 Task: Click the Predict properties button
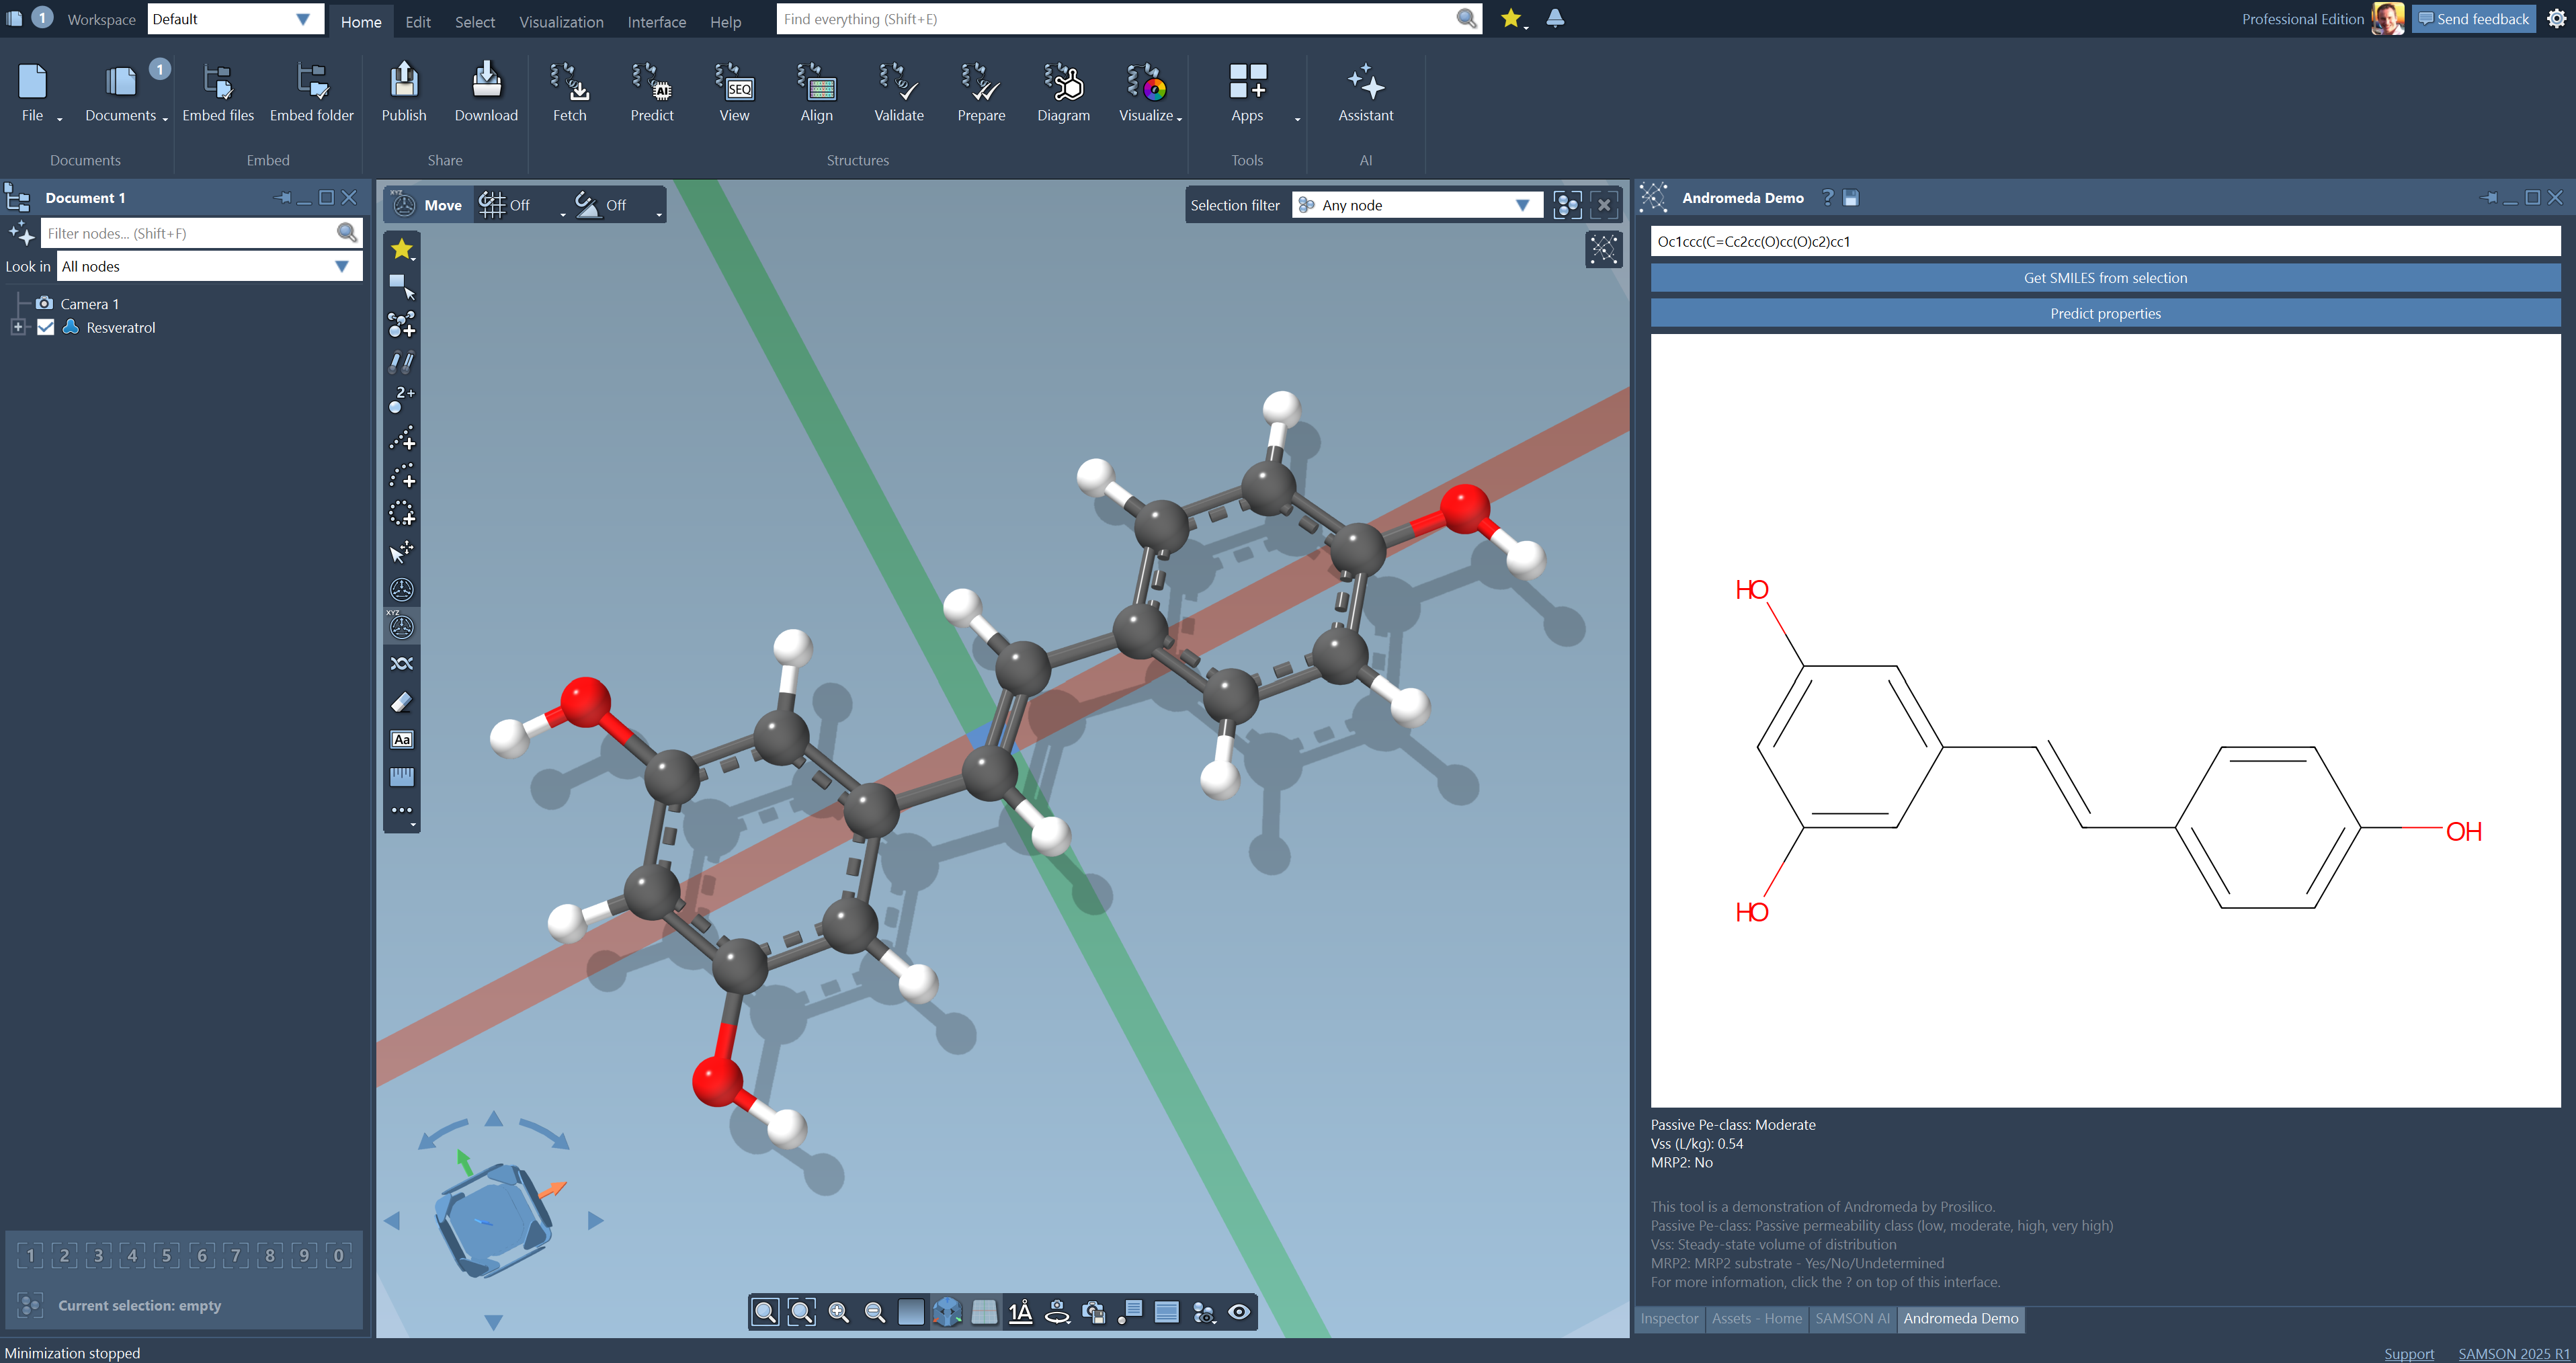point(2105,313)
